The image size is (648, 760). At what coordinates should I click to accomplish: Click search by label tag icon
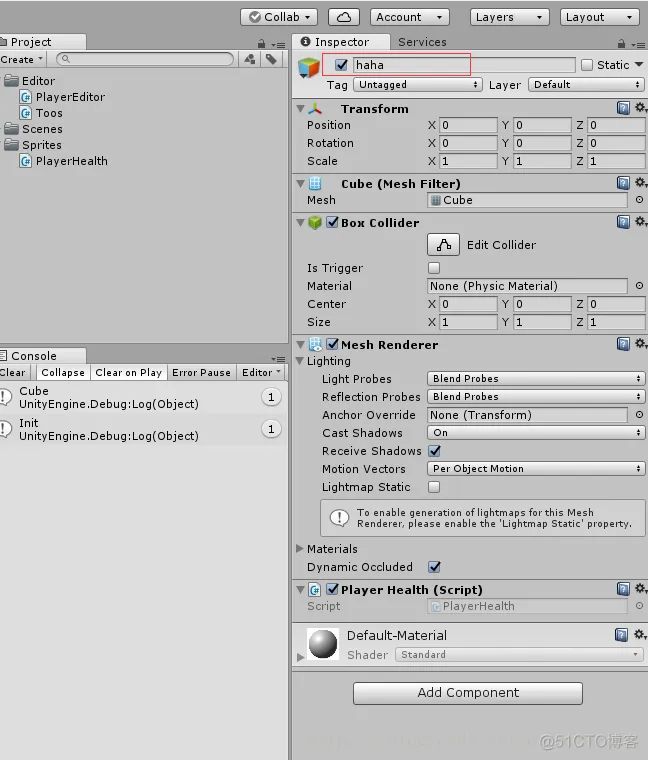point(271,59)
